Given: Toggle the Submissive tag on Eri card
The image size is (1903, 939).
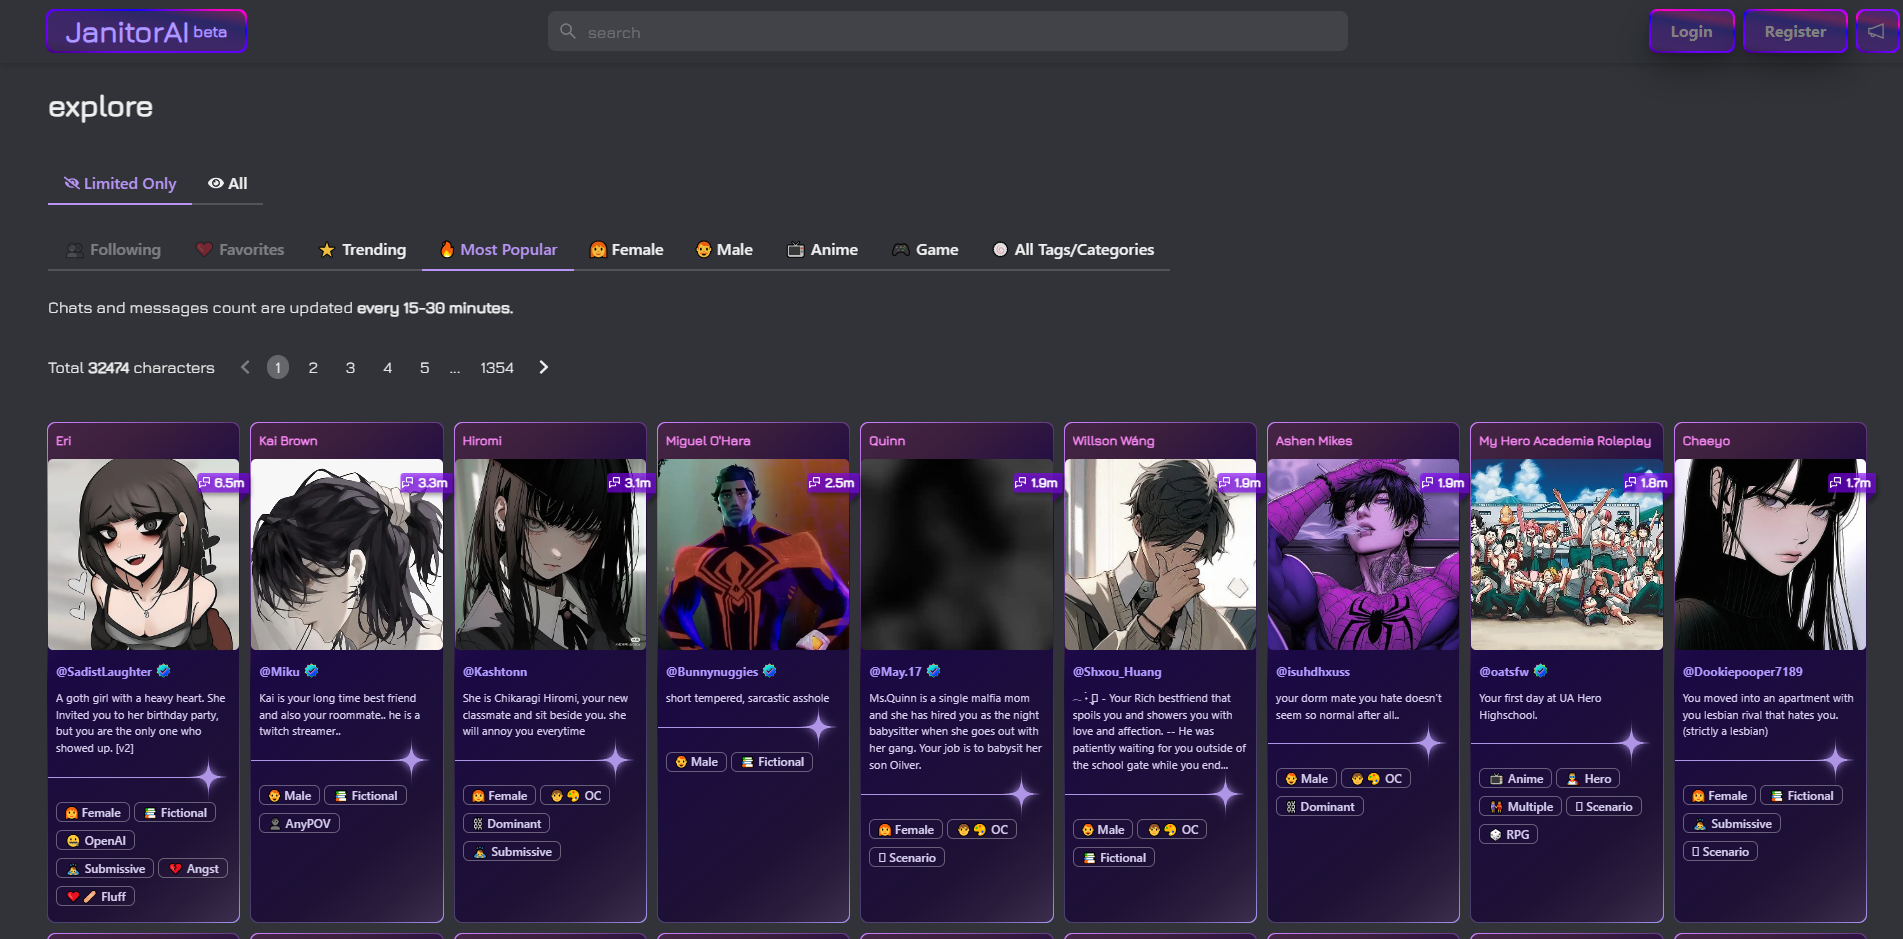Looking at the screenshot, I should click(105, 869).
